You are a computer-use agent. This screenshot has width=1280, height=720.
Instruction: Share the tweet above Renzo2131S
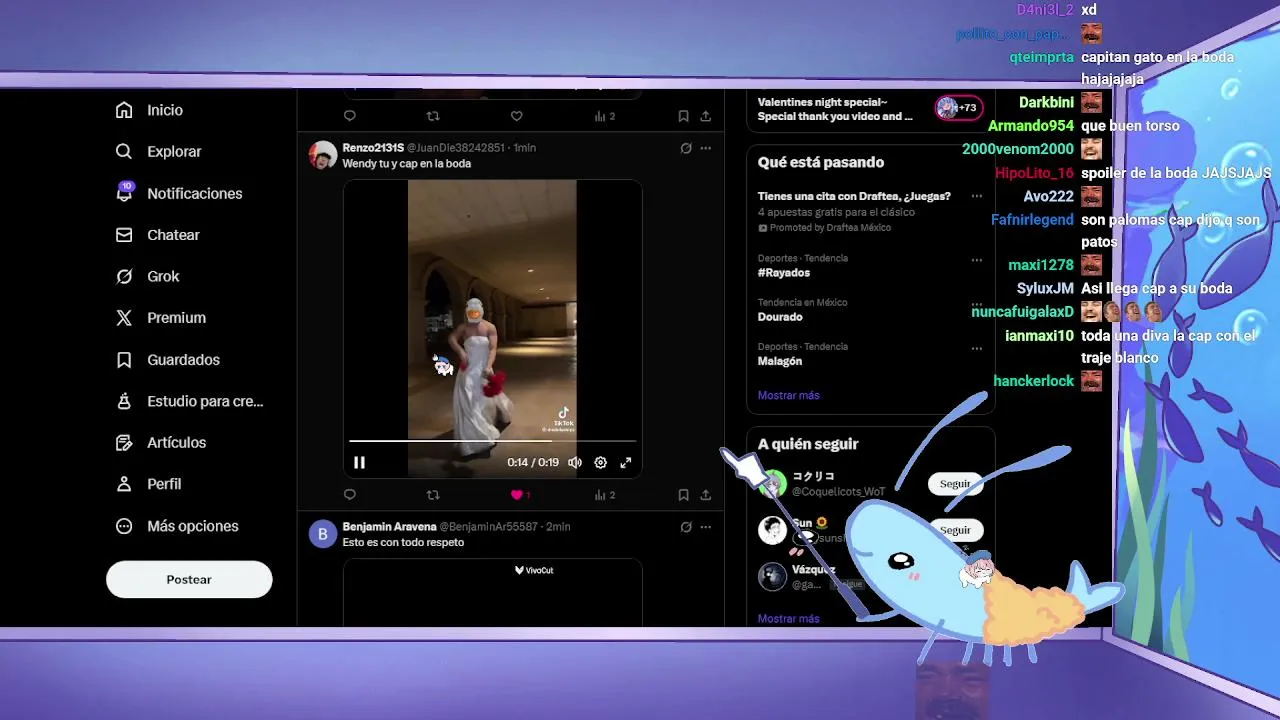(705, 116)
